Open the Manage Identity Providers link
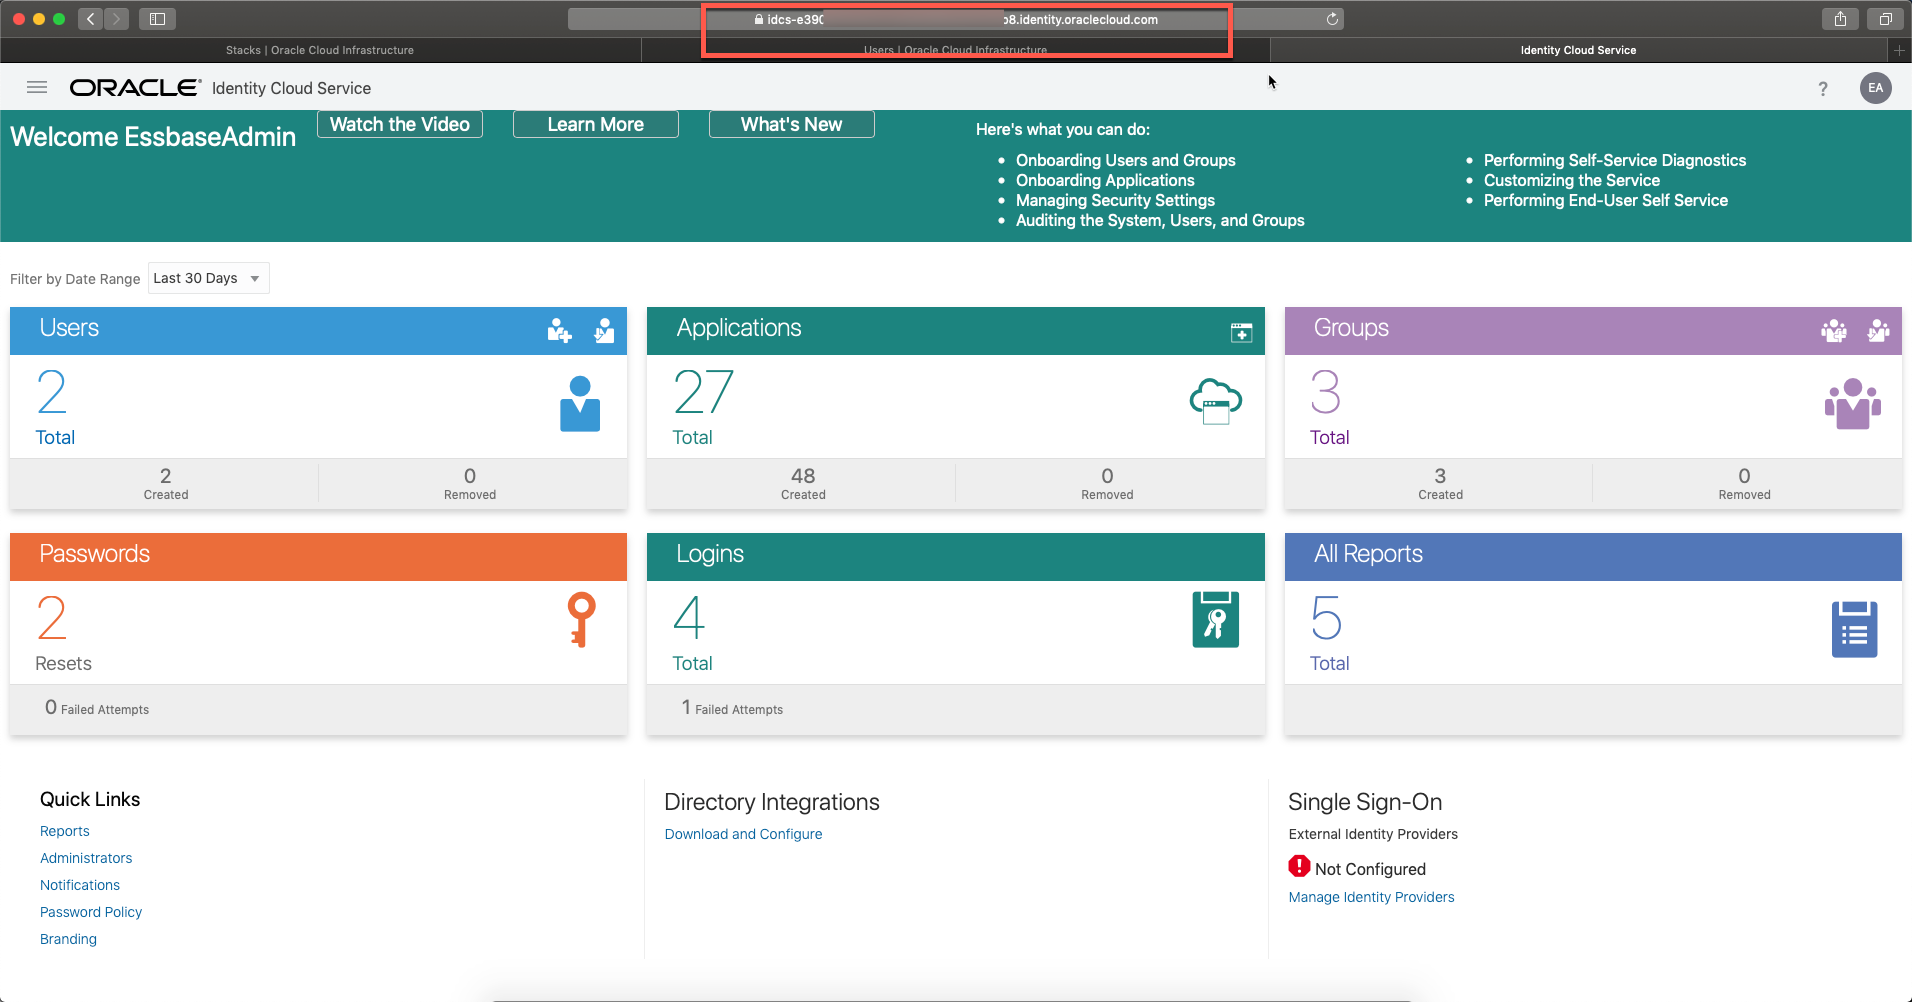 click(x=1371, y=897)
